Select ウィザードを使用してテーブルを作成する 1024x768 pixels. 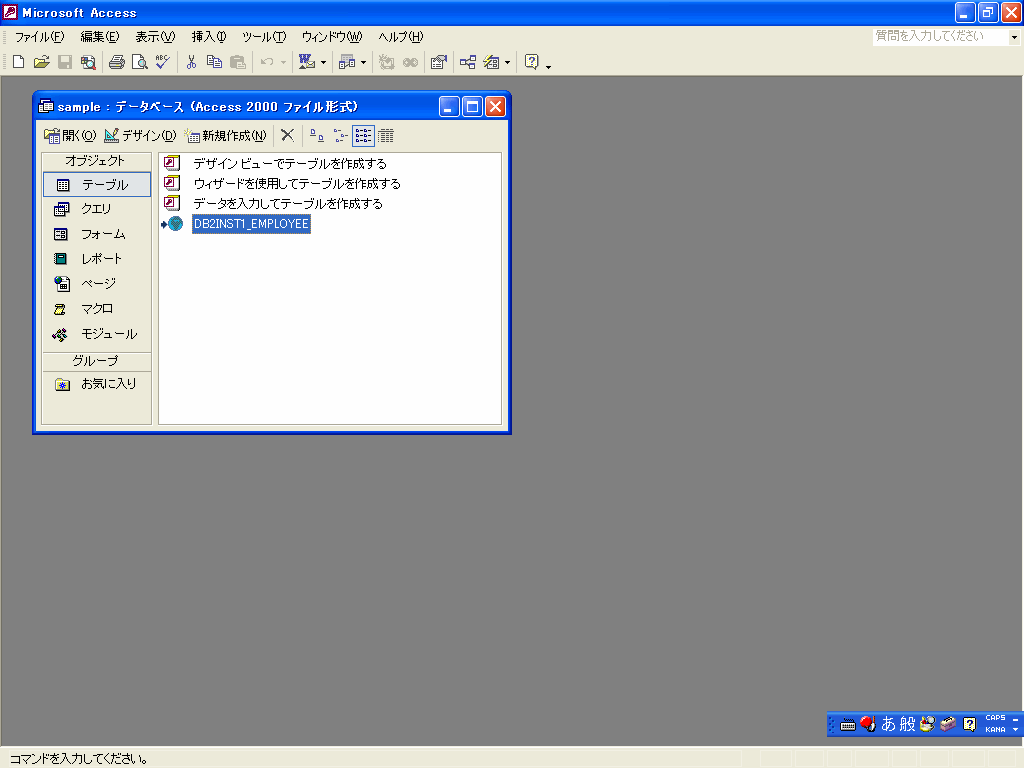coord(297,184)
